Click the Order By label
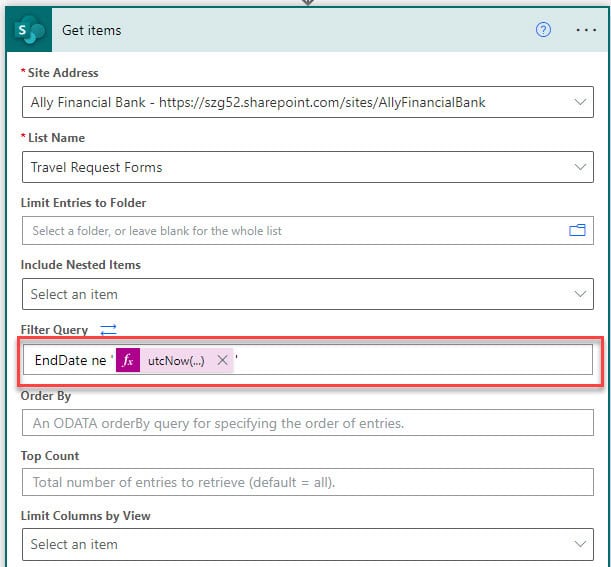Image resolution: width=611 pixels, height=567 pixels. click(x=46, y=396)
